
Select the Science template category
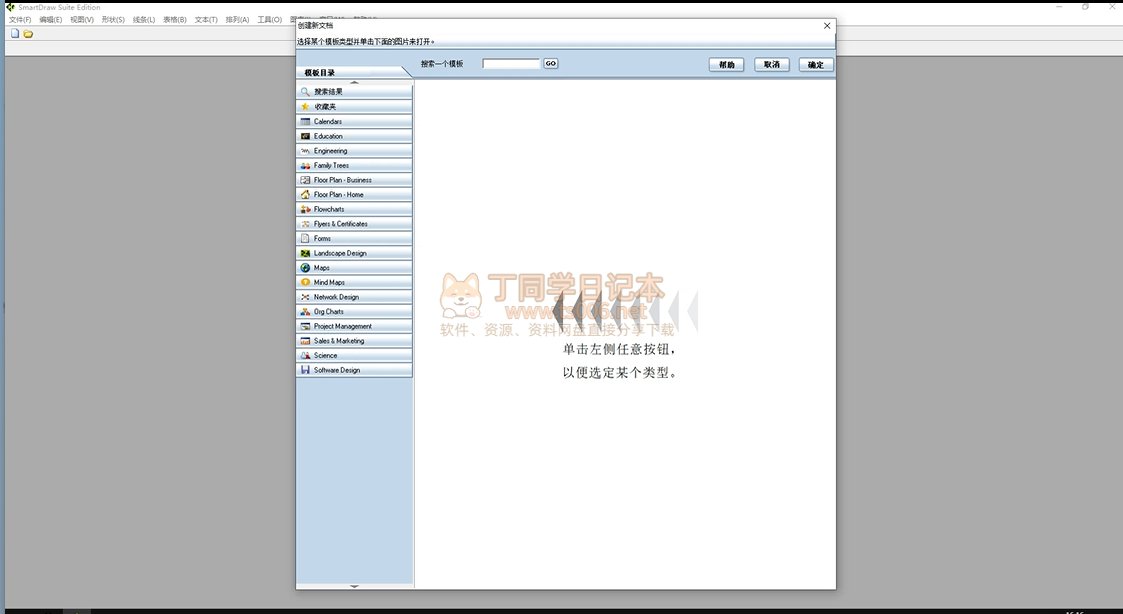tap(355, 355)
